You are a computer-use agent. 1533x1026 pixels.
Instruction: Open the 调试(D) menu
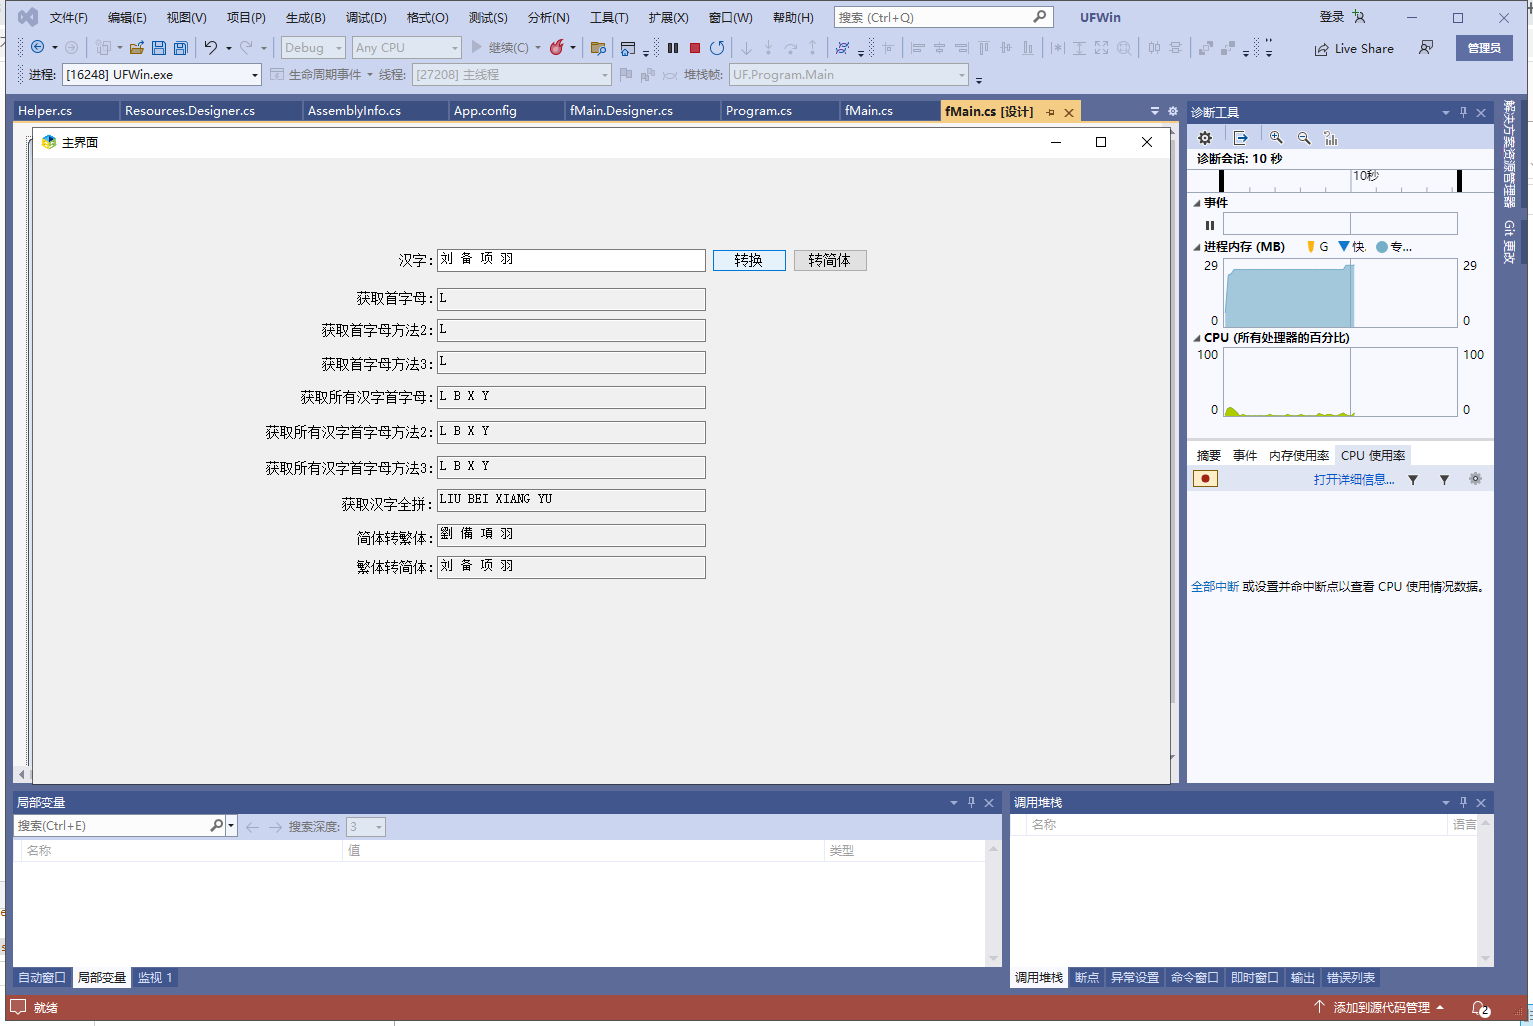pos(366,18)
